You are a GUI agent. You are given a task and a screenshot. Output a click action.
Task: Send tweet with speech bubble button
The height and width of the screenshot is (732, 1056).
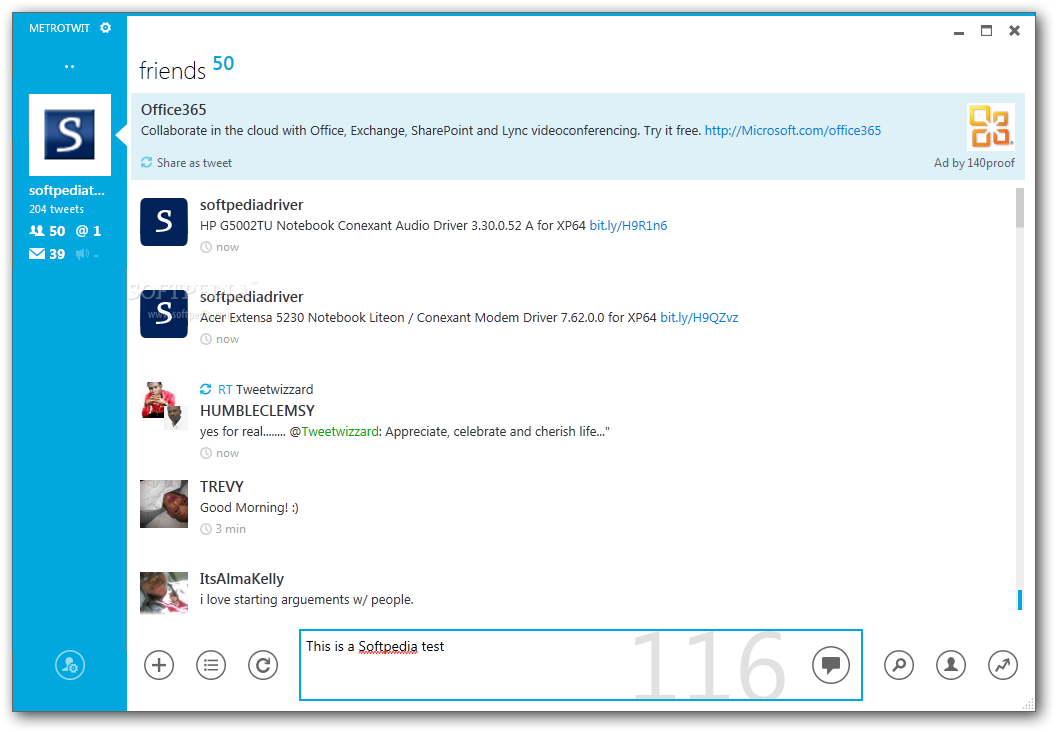tap(830, 665)
